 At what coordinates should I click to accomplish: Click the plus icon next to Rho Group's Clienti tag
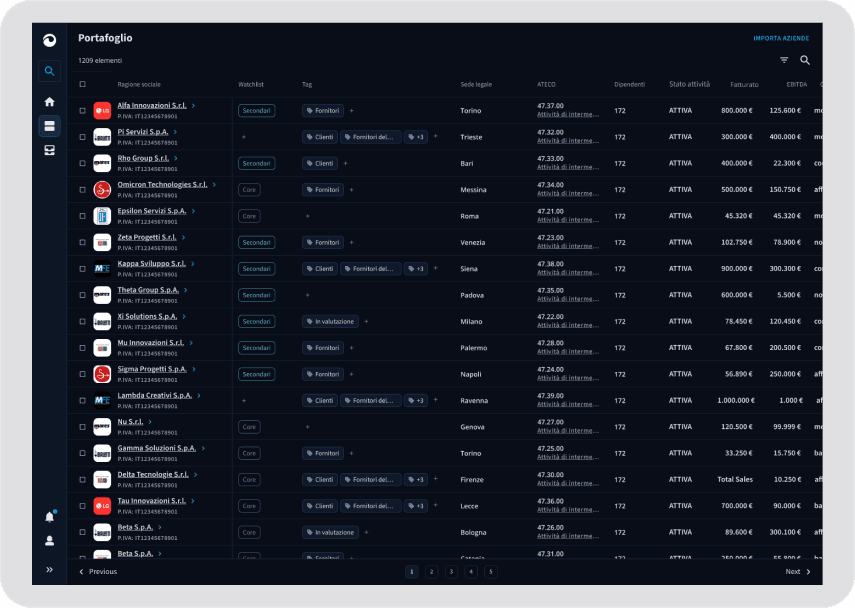tap(346, 163)
